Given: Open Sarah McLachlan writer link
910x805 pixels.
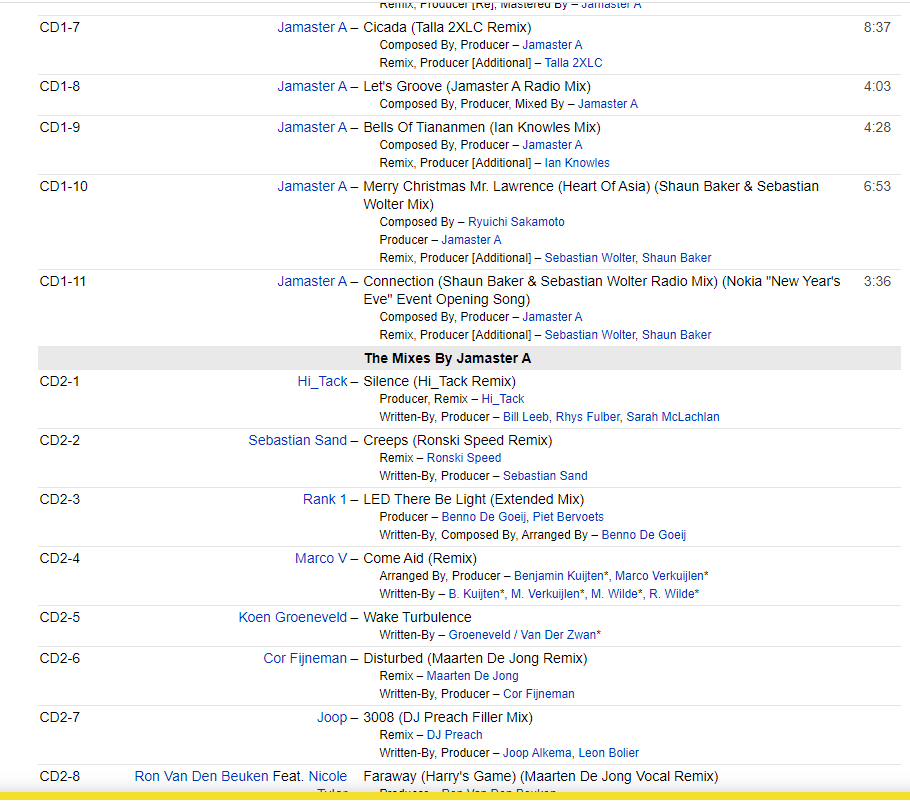Looking at the screenshot, I should [x=673, y=417].
